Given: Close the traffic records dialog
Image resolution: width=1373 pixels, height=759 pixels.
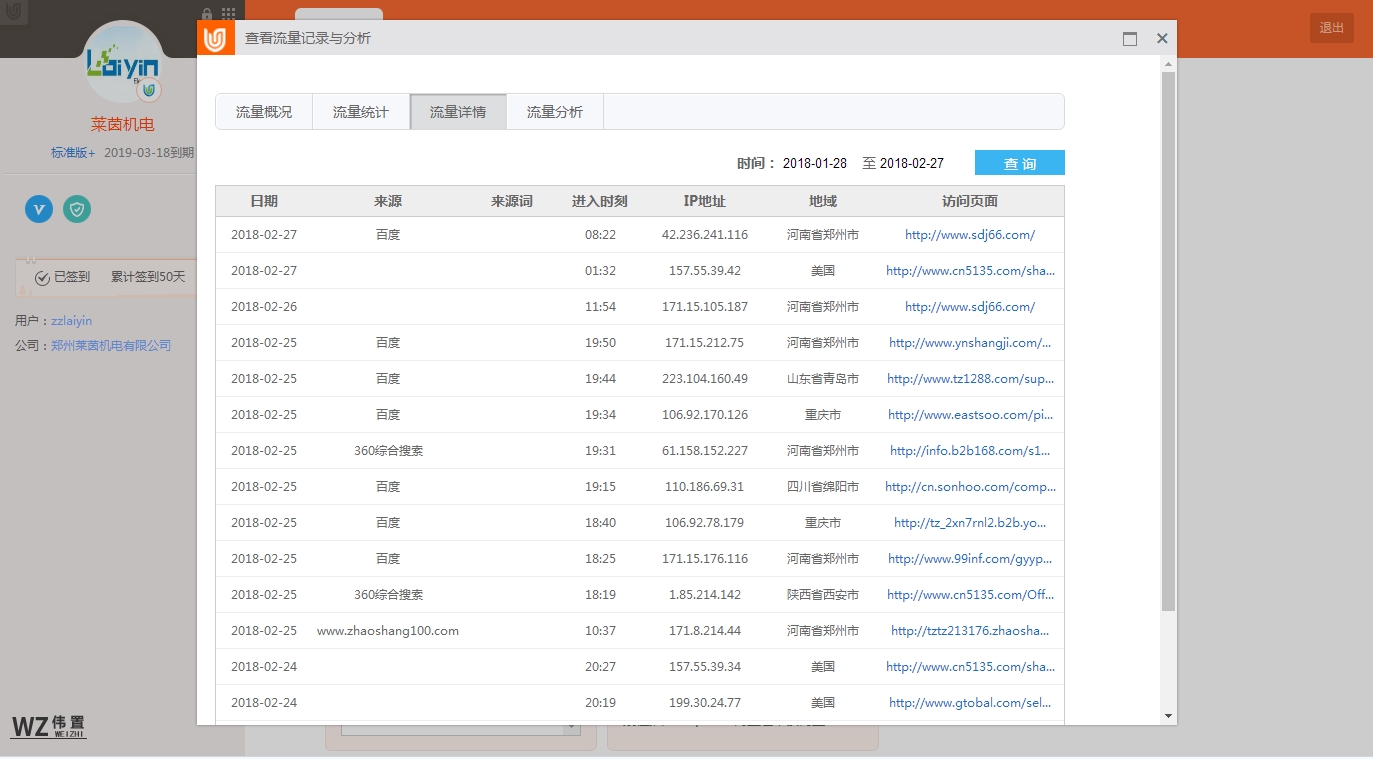Looking at the screenshot, I should pyautogui.click(x=1162, y=39).
